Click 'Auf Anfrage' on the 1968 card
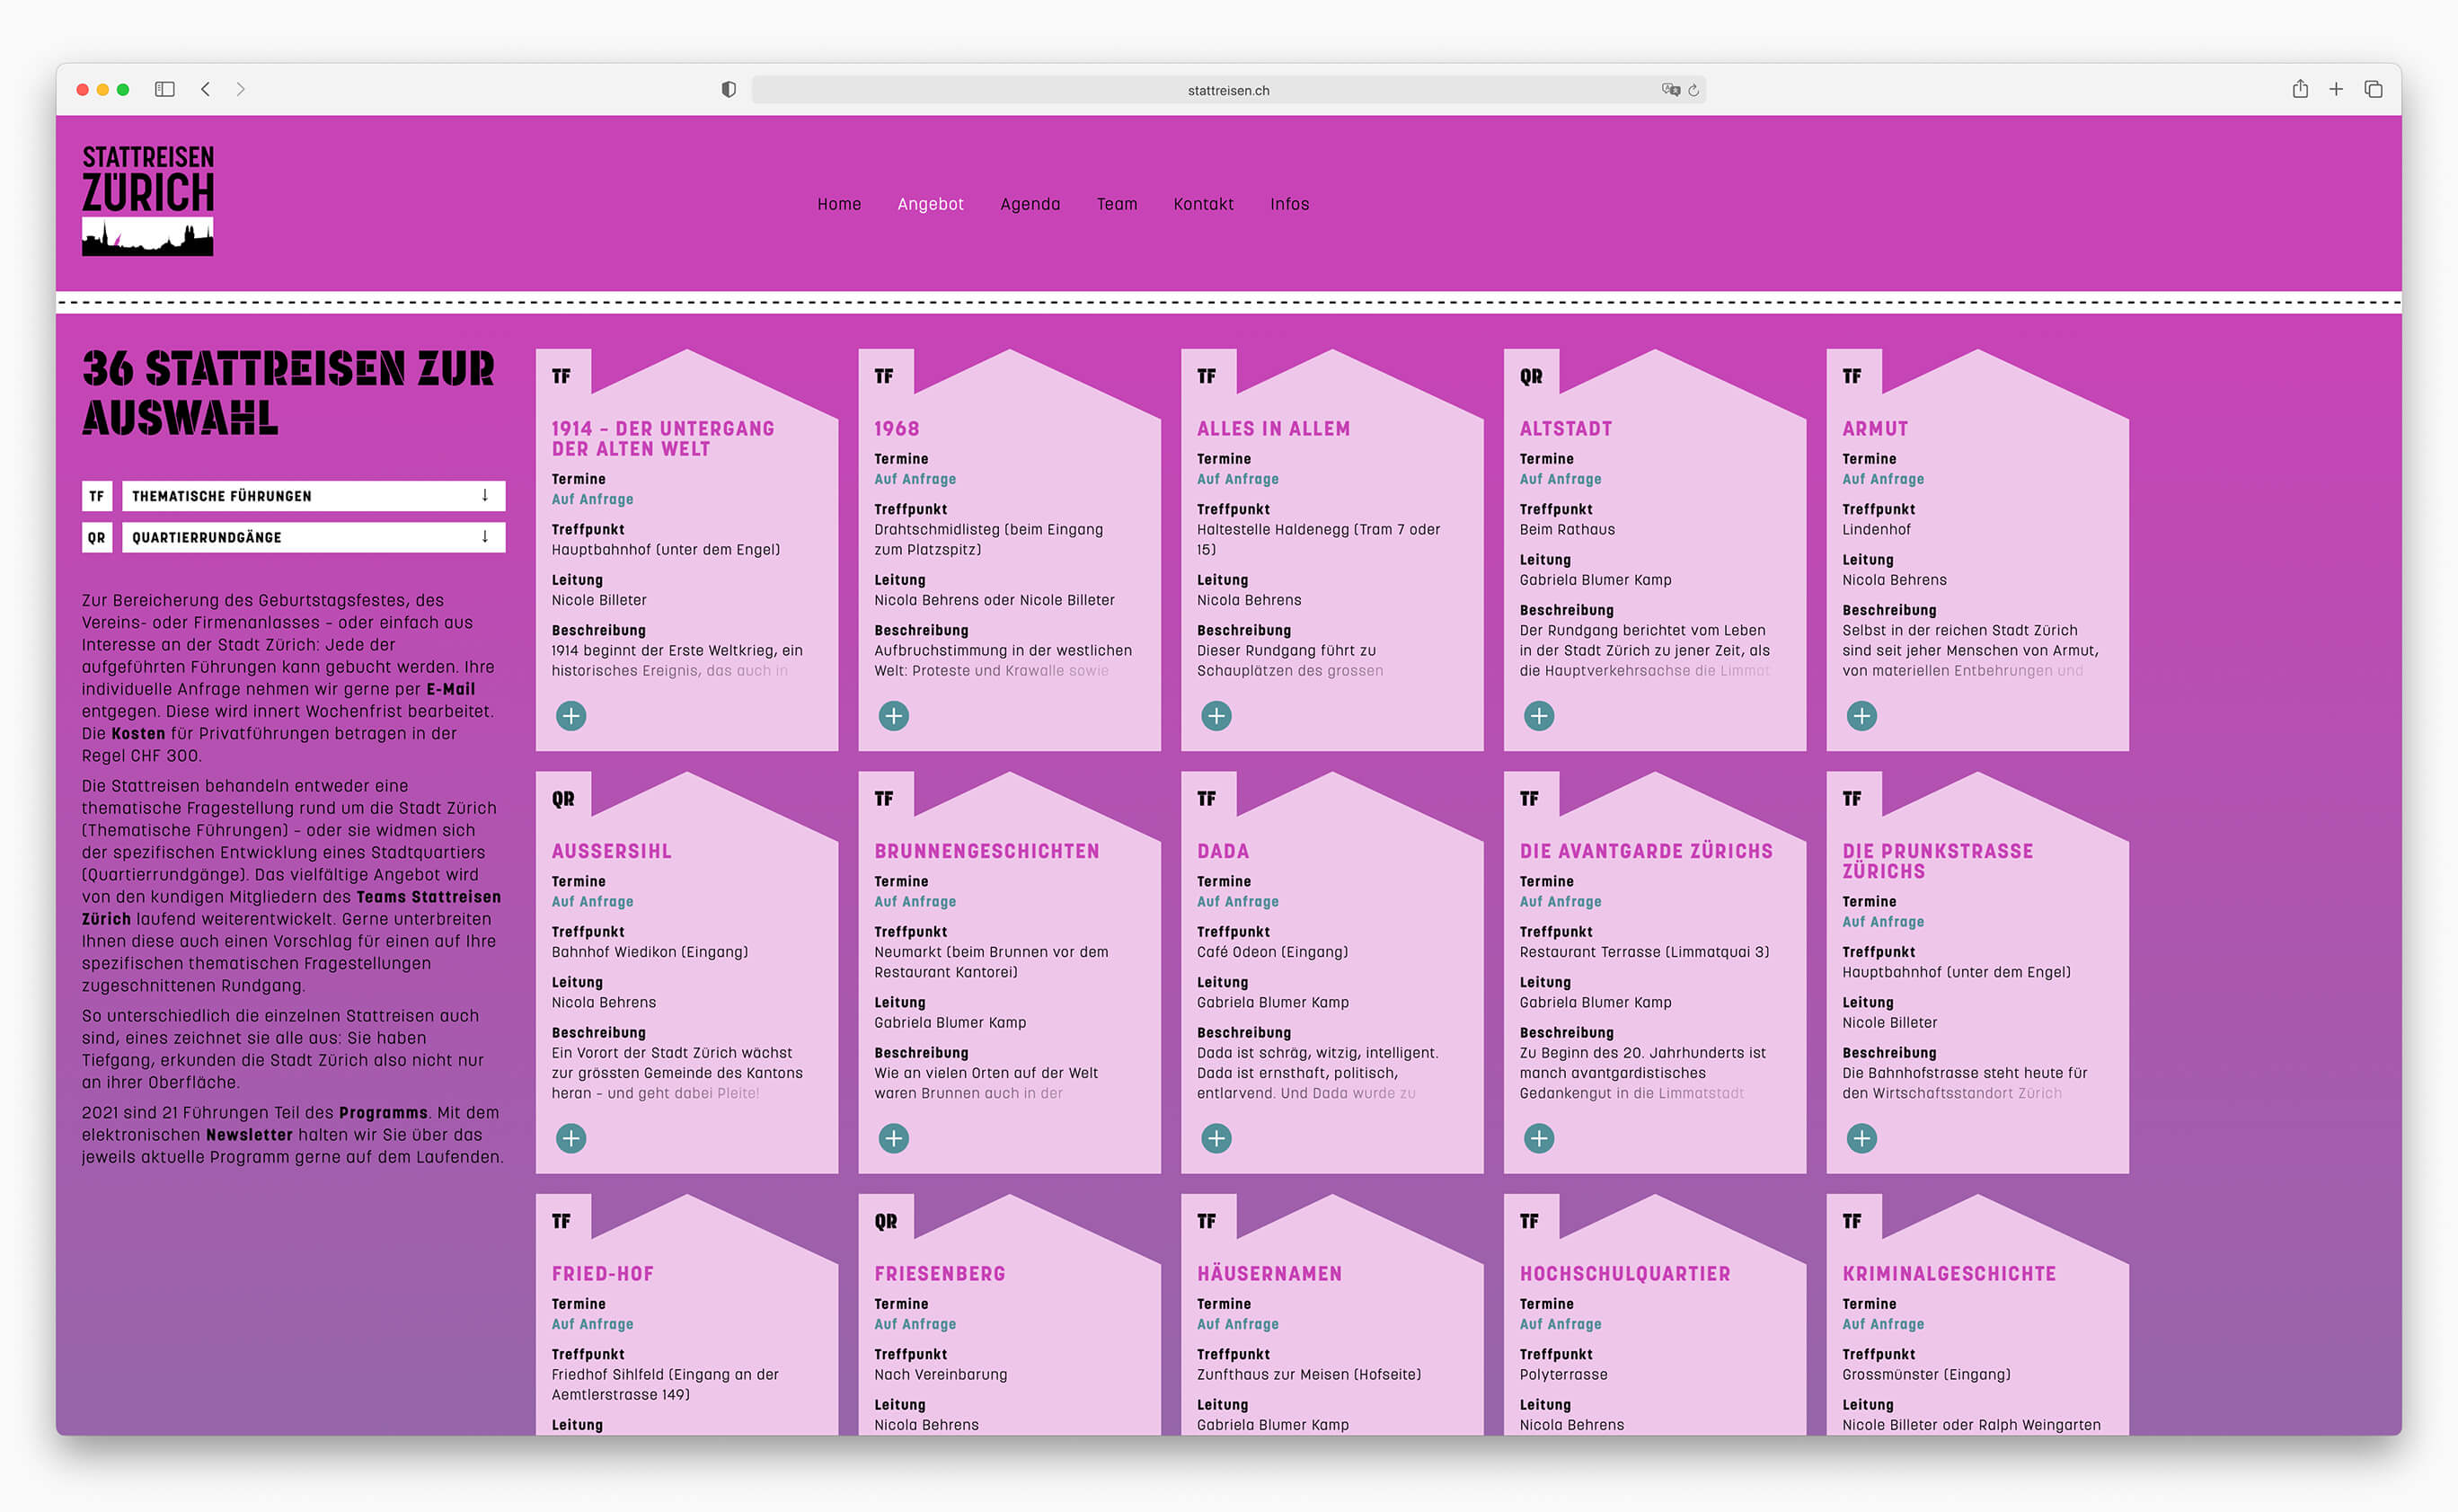 click(x=915, y=479)
